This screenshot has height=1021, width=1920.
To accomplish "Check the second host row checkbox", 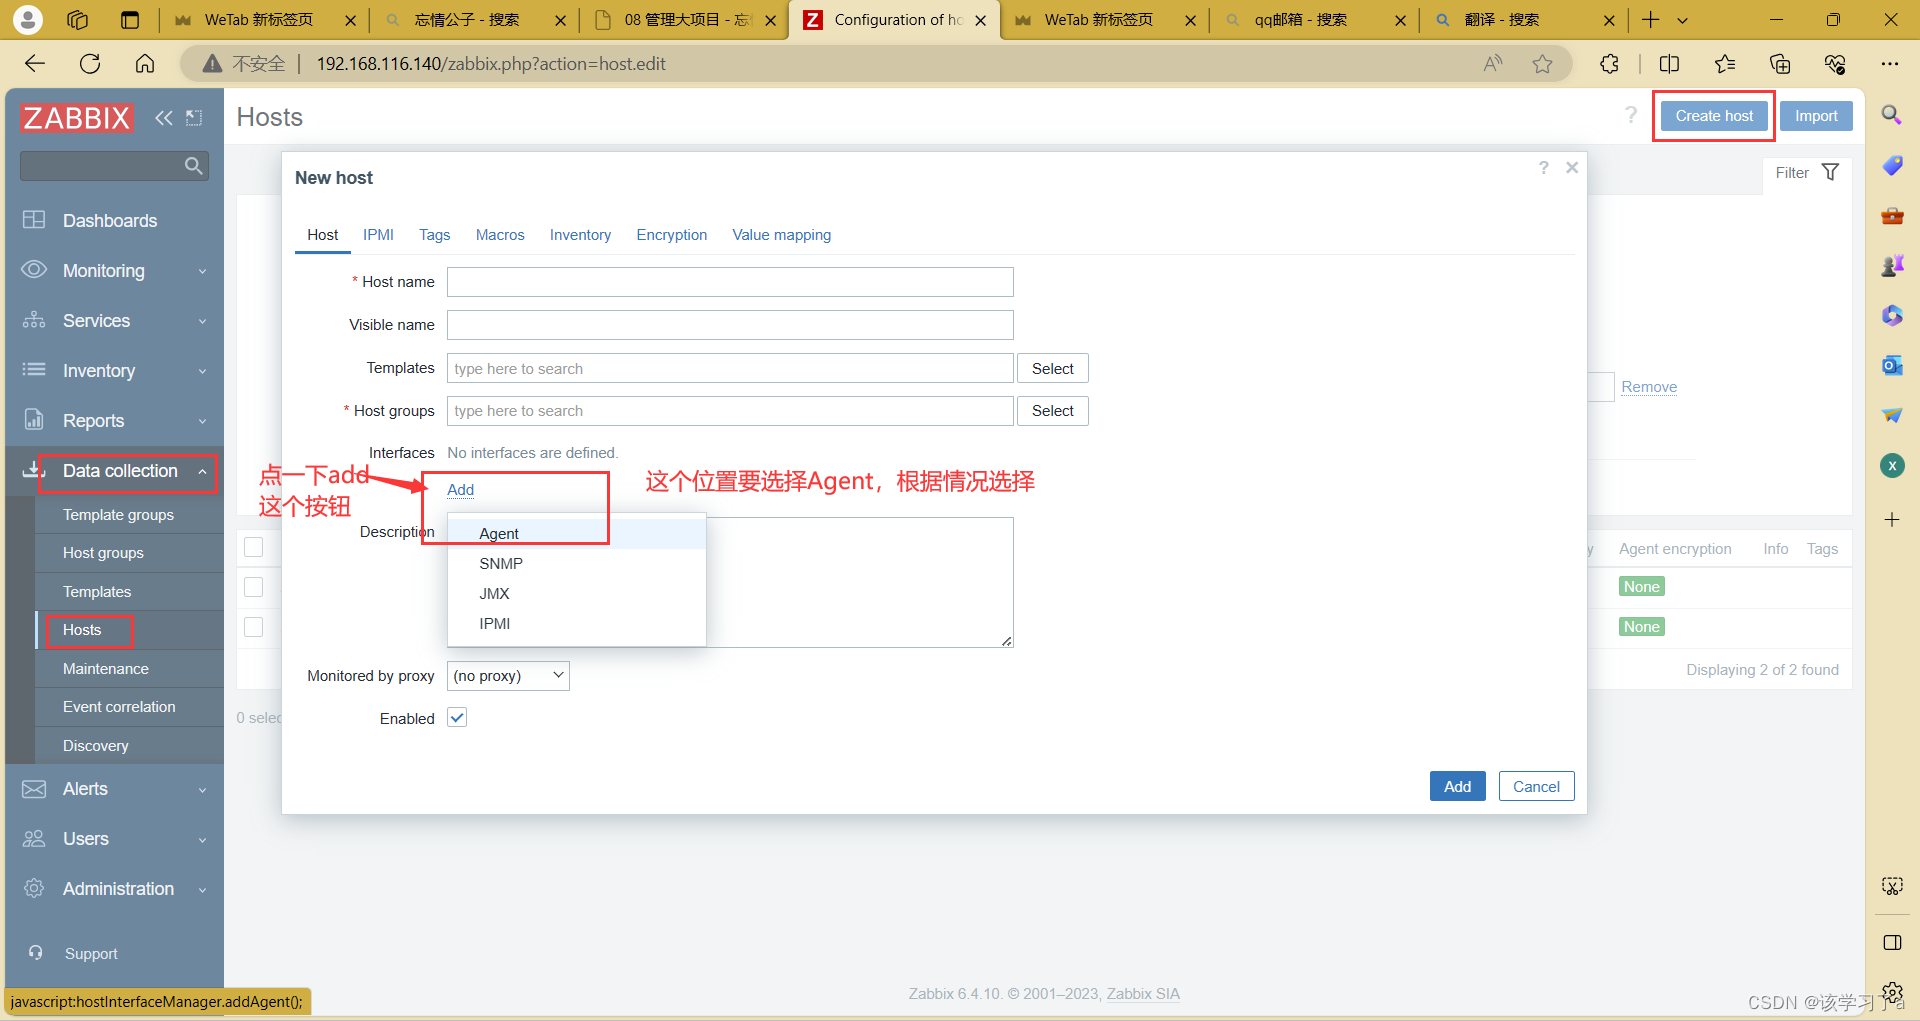I will coord(254,627).
